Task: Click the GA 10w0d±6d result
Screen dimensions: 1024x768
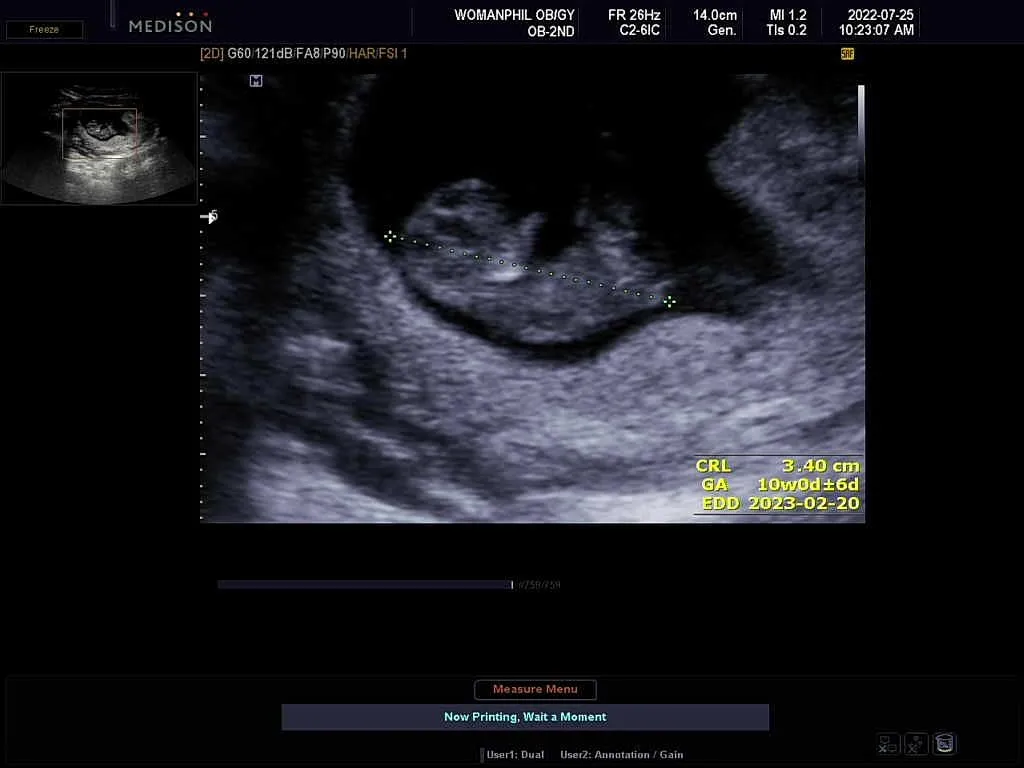Action: pyautogui.click(x=780, y=485)
